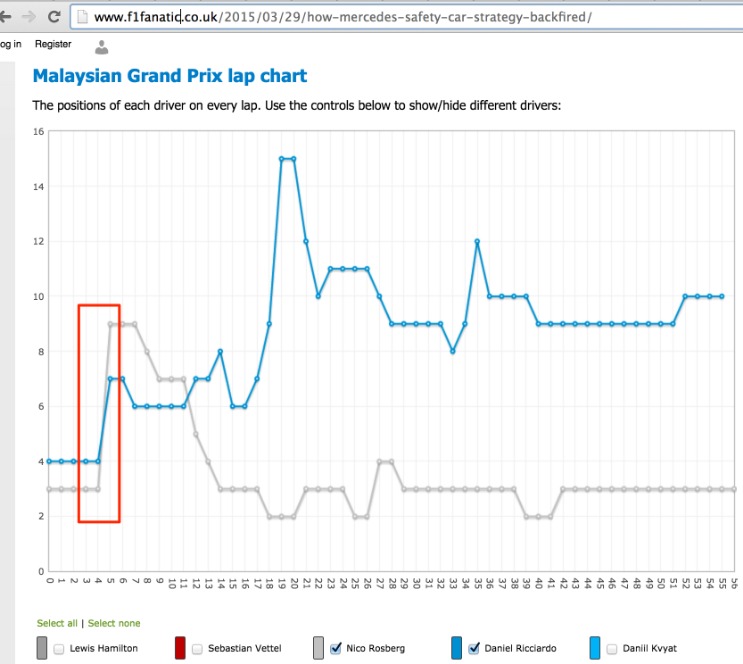
Task: Click the grey Lewis Hamilton color swatch
Action: pos(41,648)
